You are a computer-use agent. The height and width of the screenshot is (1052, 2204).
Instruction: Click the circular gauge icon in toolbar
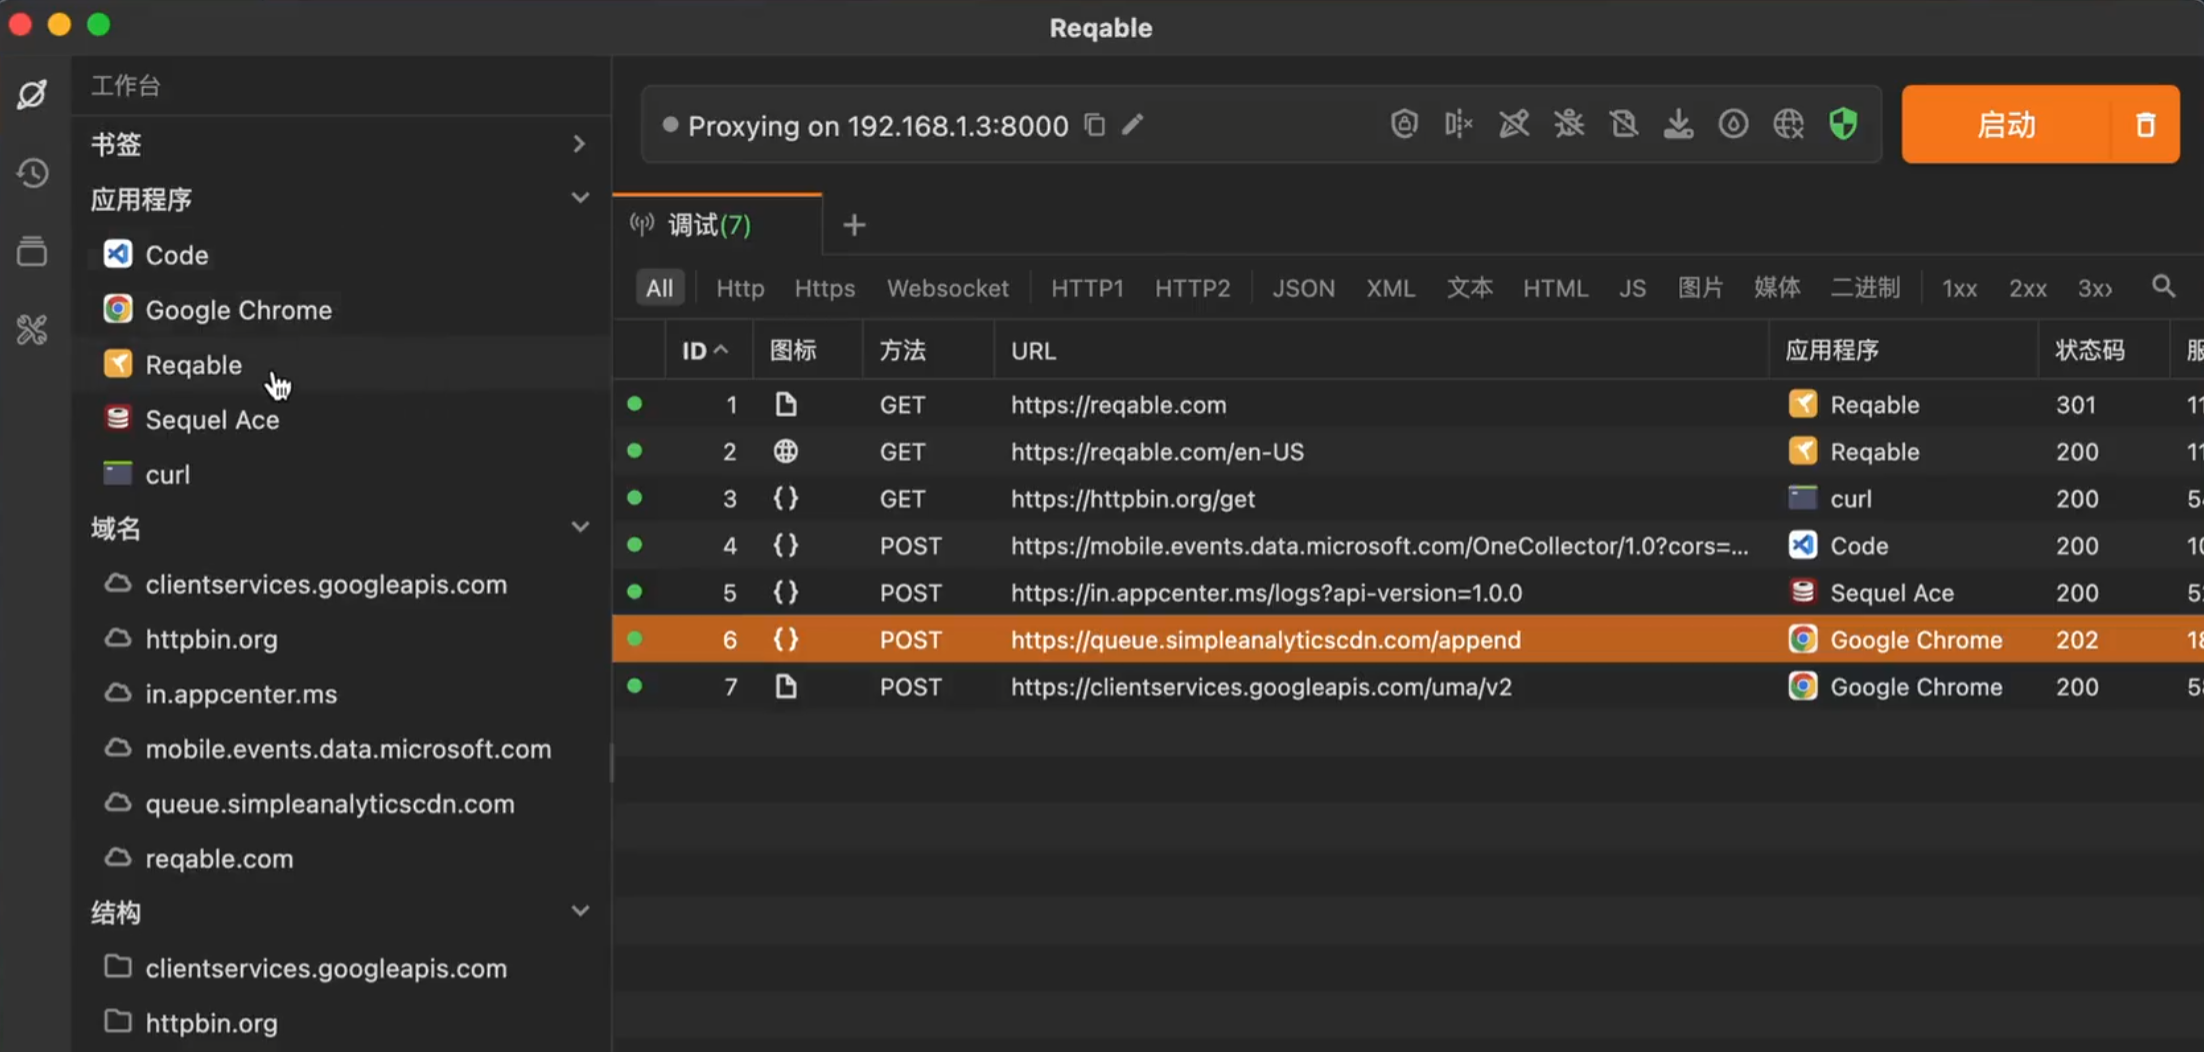click(1734, 124)
